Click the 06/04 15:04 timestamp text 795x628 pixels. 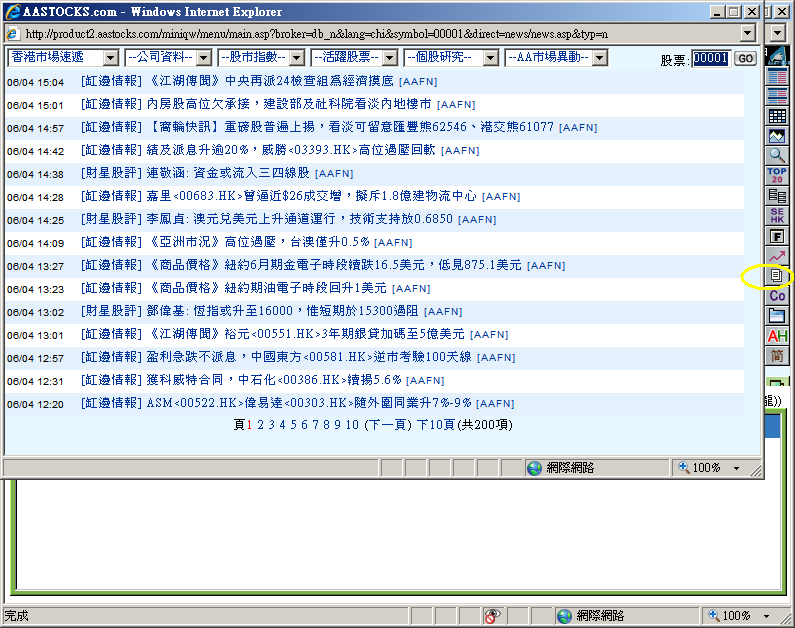(x=35, y=82)
